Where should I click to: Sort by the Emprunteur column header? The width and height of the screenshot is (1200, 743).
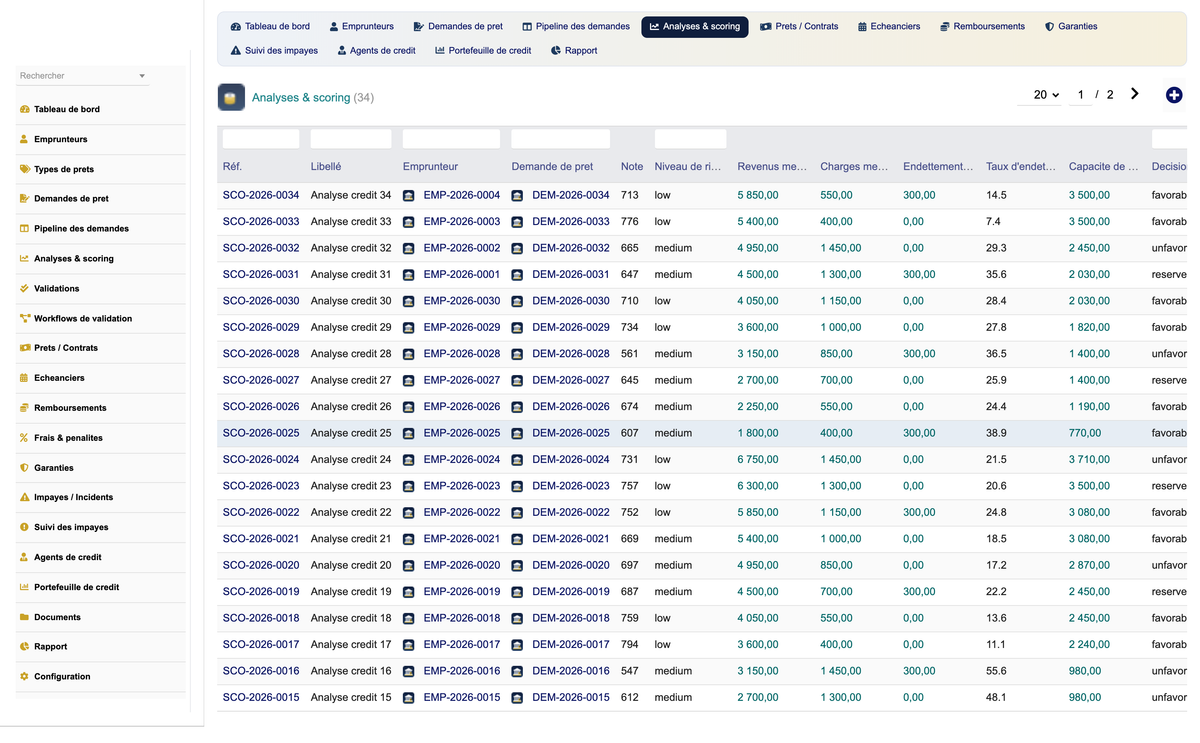click(x=431, y=167)
